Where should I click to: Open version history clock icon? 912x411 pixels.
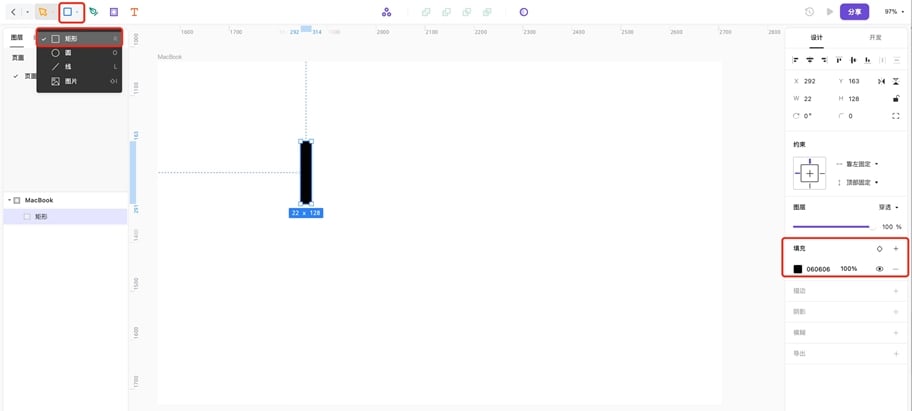coord(809,12)
